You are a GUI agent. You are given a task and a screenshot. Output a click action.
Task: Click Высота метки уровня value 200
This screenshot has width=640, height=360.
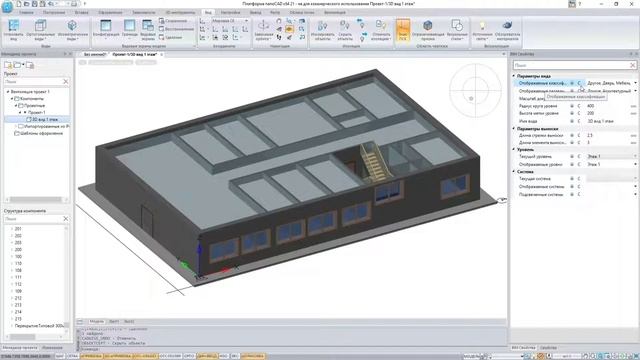point(590,113)
